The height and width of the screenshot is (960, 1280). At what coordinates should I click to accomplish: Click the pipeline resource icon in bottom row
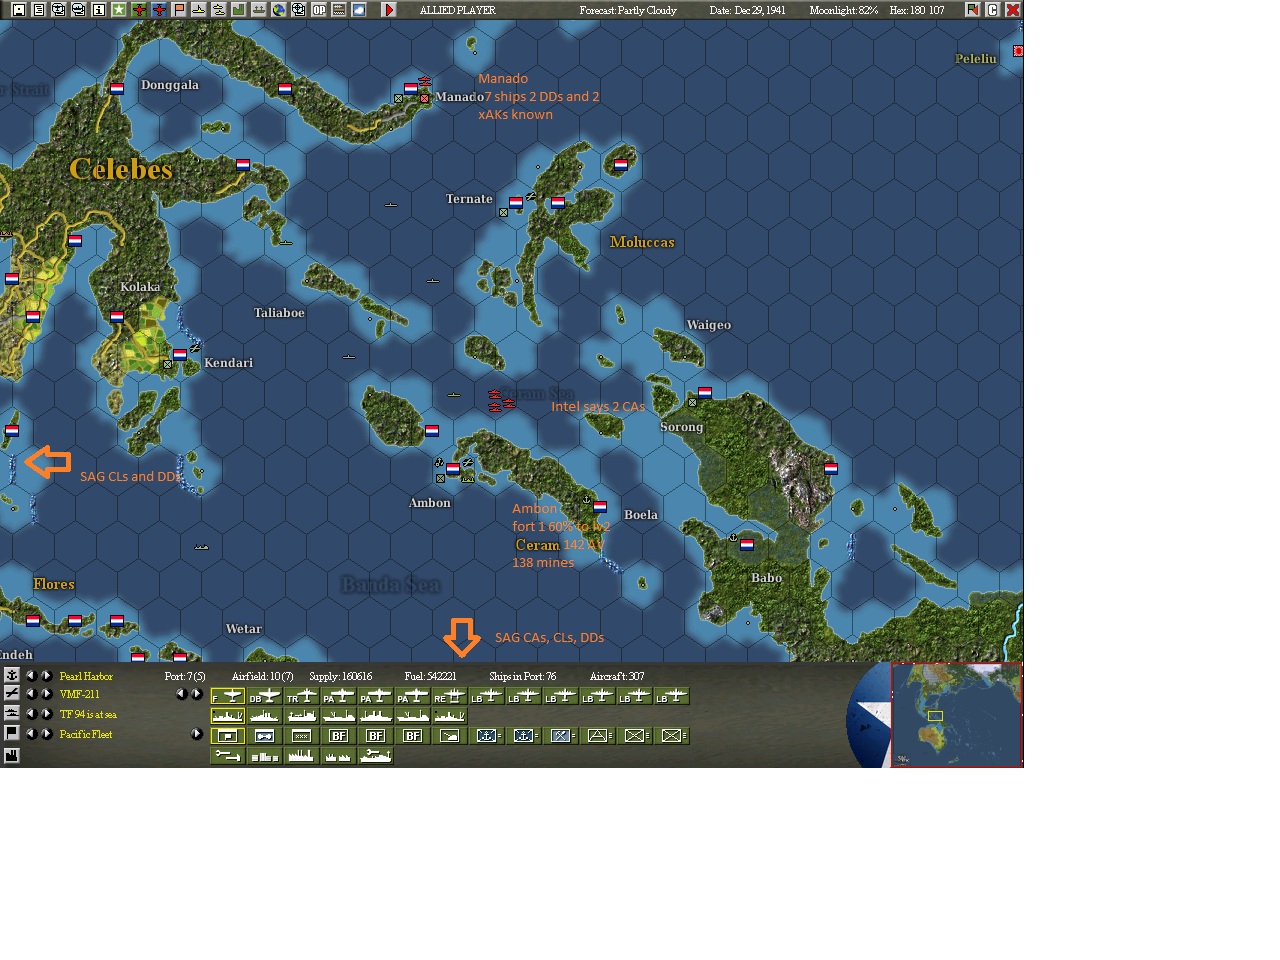[228, 756]
